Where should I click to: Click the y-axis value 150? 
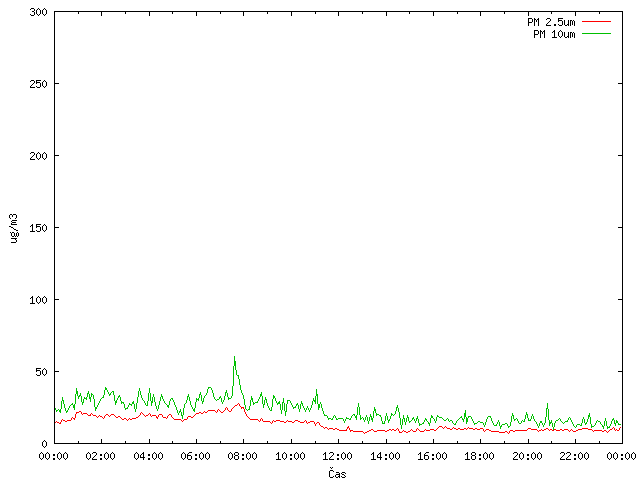pyautogui.click(x=38, y=228)
